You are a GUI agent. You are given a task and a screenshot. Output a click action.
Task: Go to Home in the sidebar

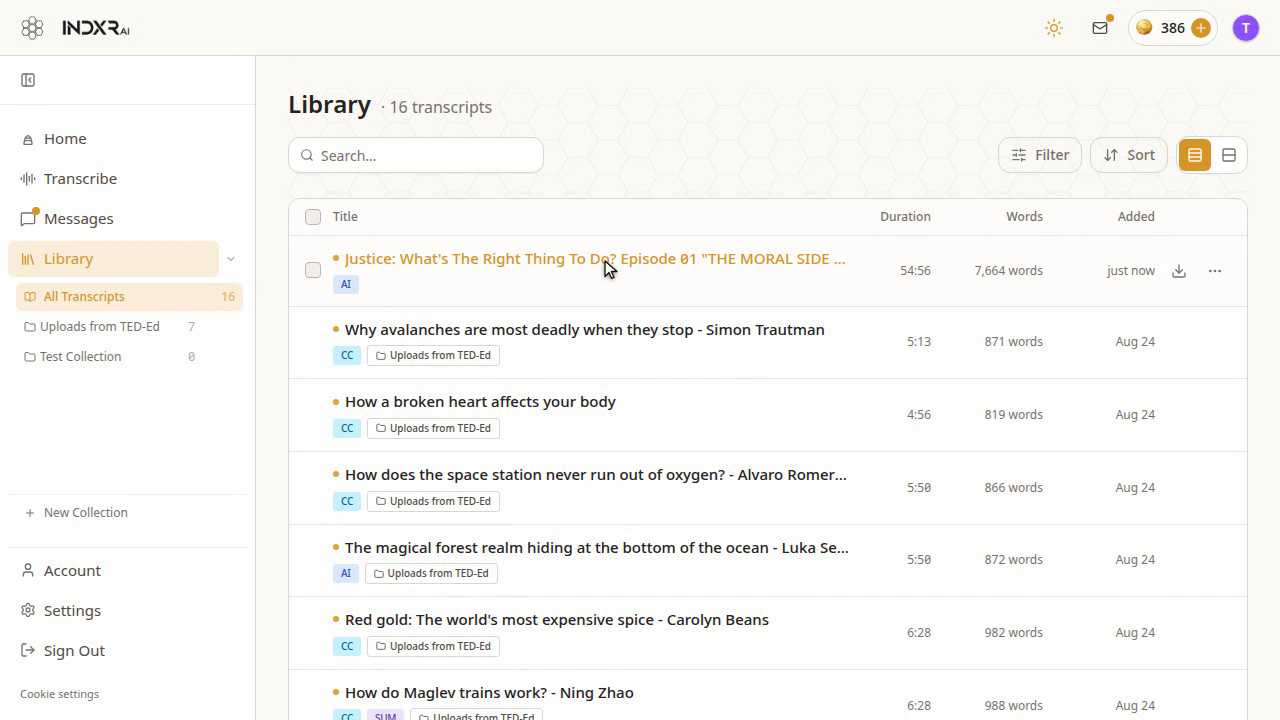[x=113, y=139]
